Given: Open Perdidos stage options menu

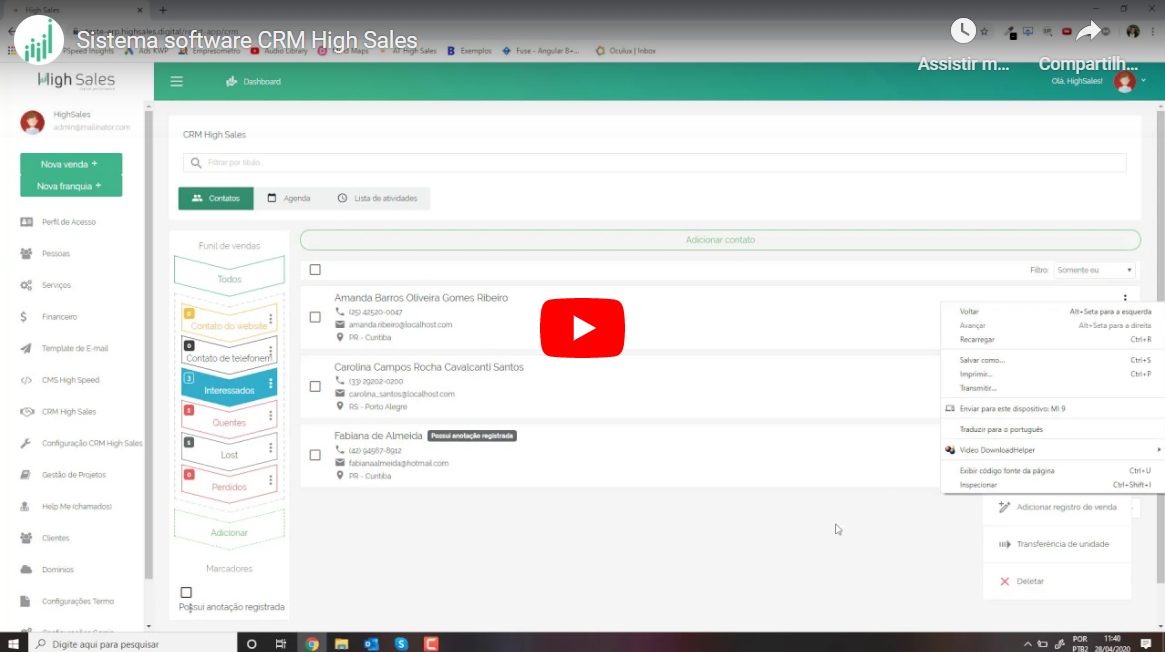Looking at the screenshot, I should pos(270,480).
